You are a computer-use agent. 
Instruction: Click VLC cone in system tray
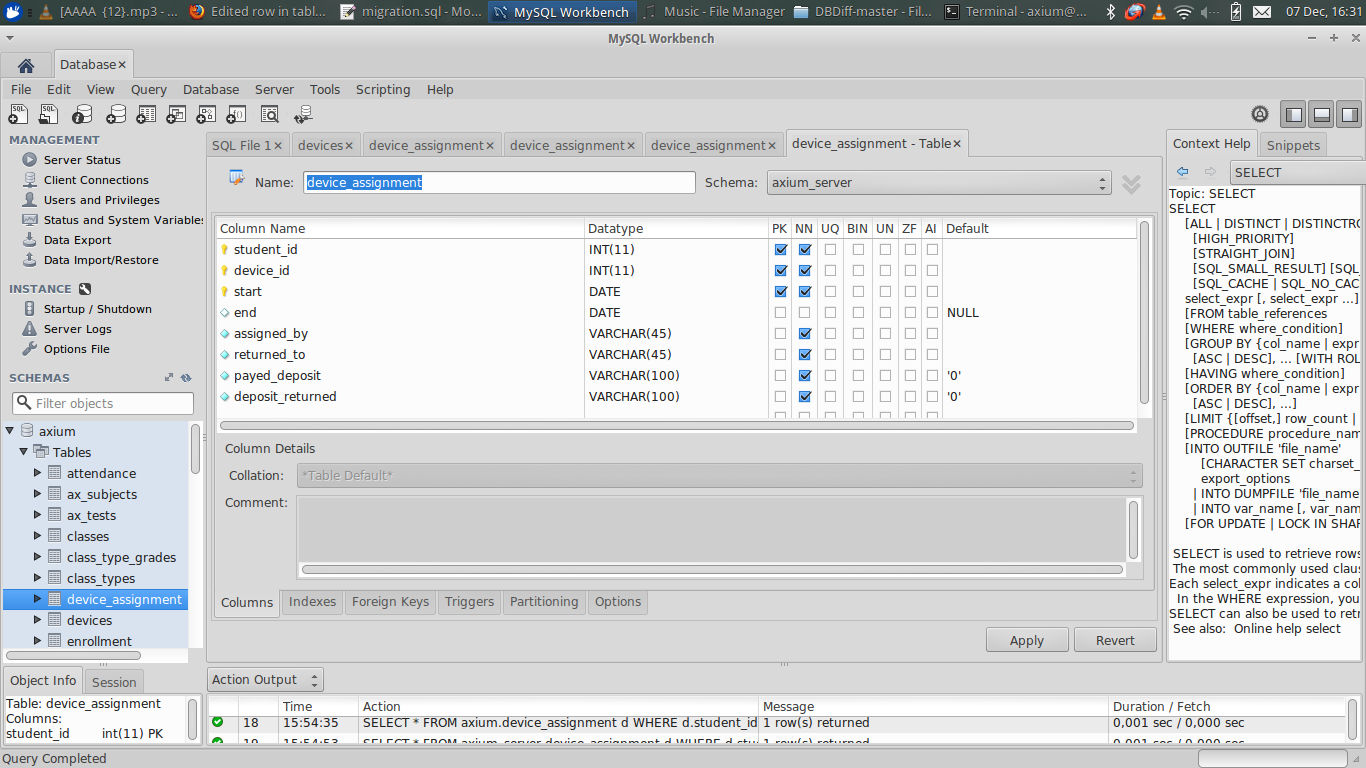click(x=1158, y=12)
